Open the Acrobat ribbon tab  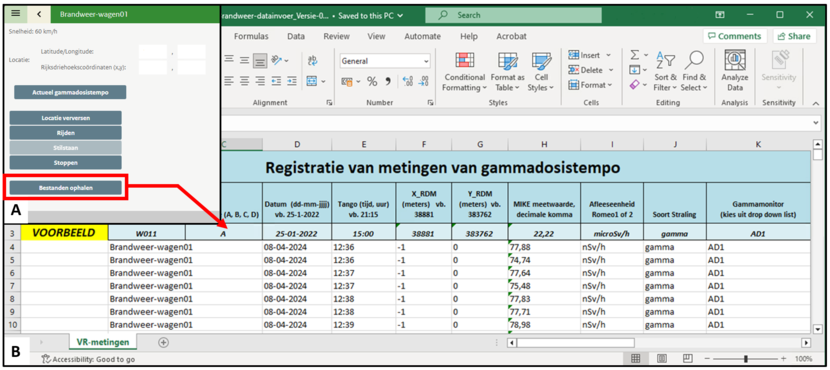511,37
